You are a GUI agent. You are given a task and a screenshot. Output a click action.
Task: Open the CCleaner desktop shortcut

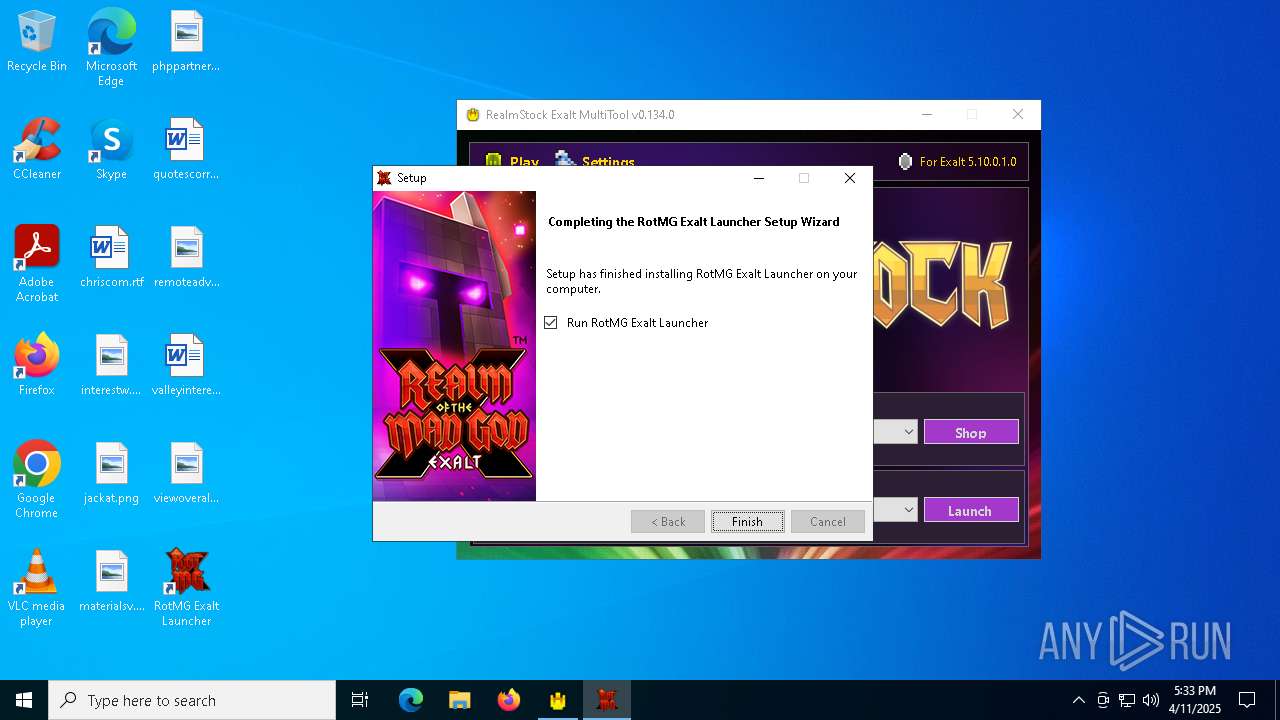point(37,149)
